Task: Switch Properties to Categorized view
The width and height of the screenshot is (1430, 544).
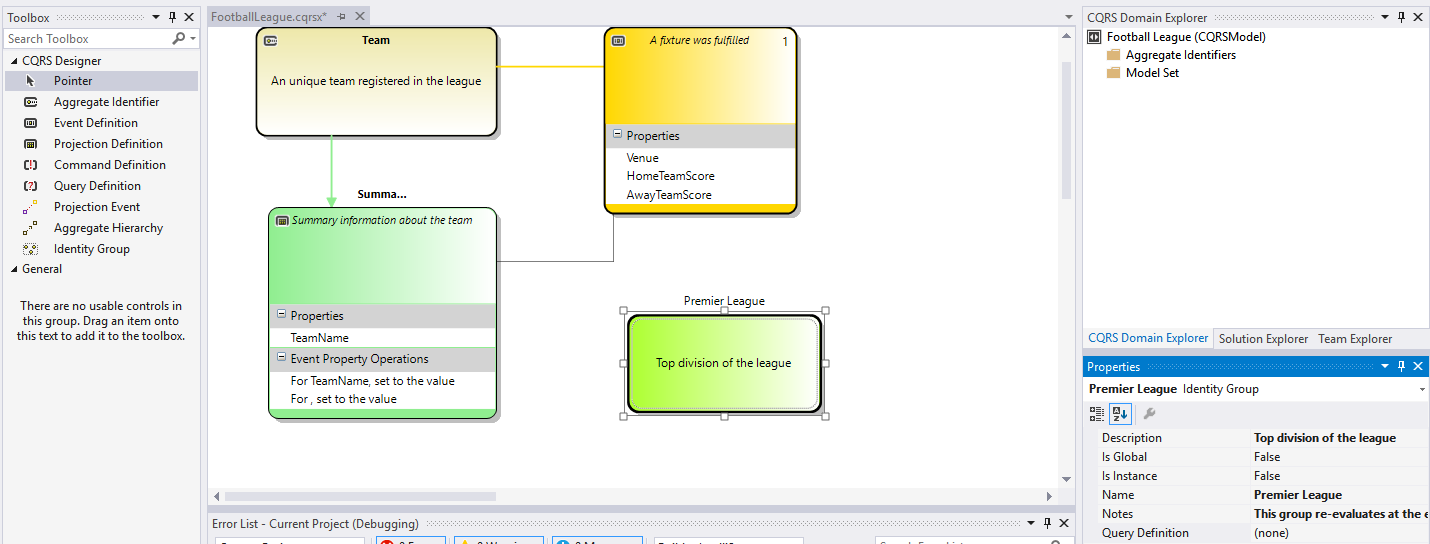Action: point(1097,414)
